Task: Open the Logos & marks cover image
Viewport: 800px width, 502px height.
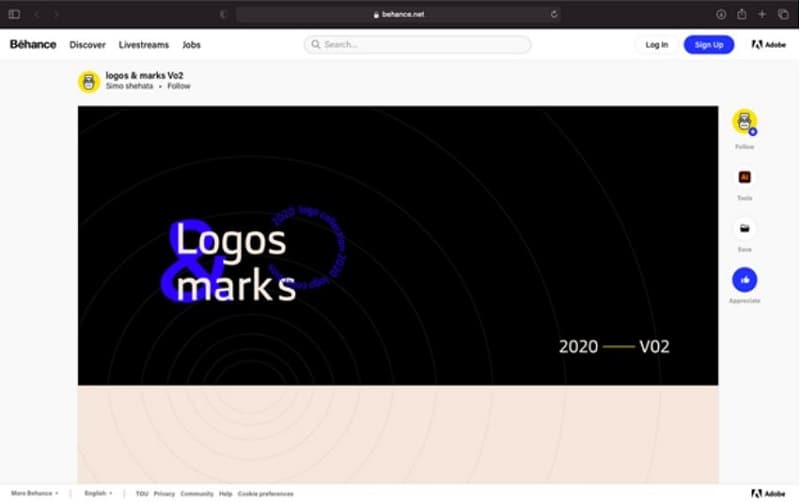Action: coord(398,245)
